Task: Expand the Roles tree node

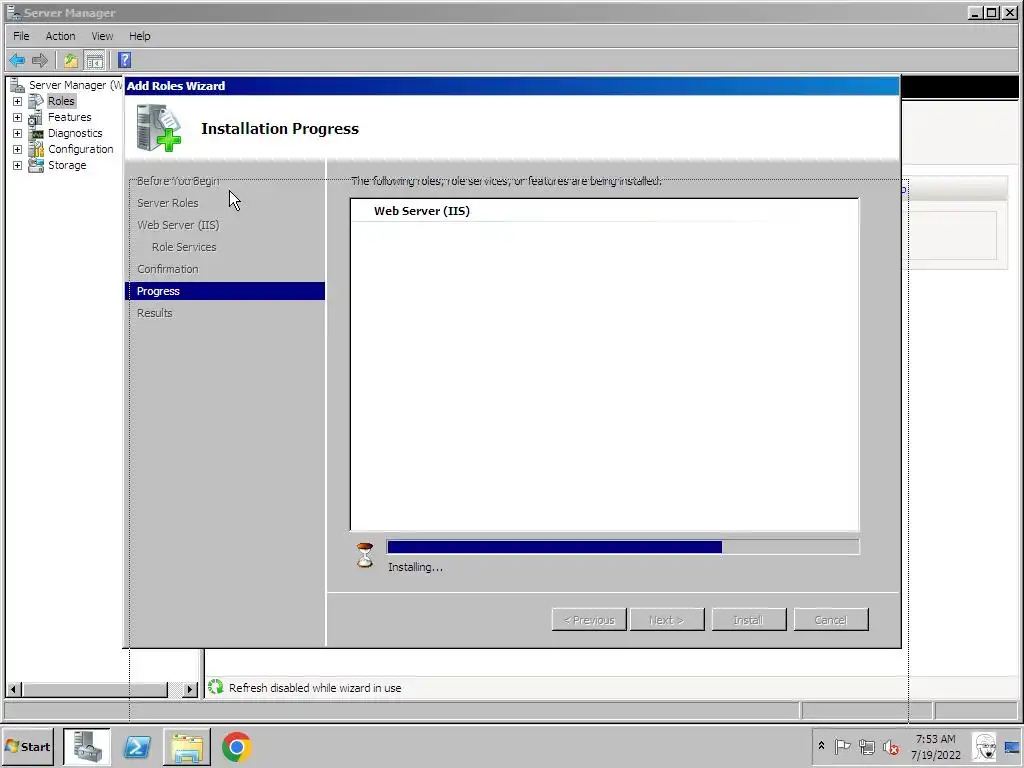Action: [x=18, y=101]
